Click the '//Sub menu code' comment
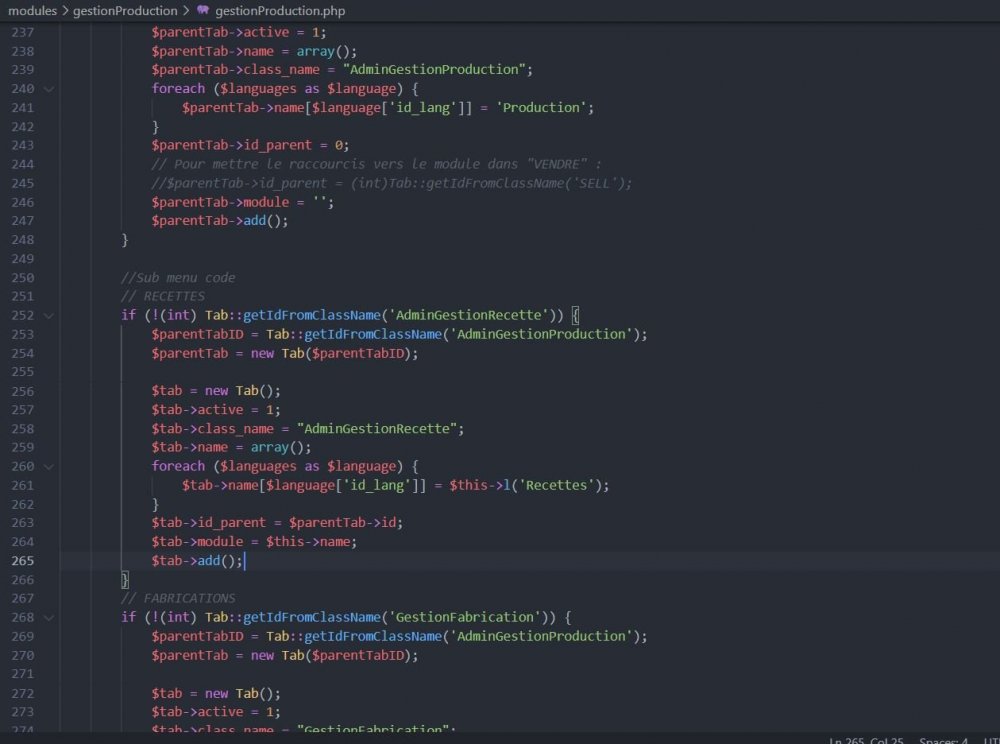1000x744 pixels. (x=178, y=278)
